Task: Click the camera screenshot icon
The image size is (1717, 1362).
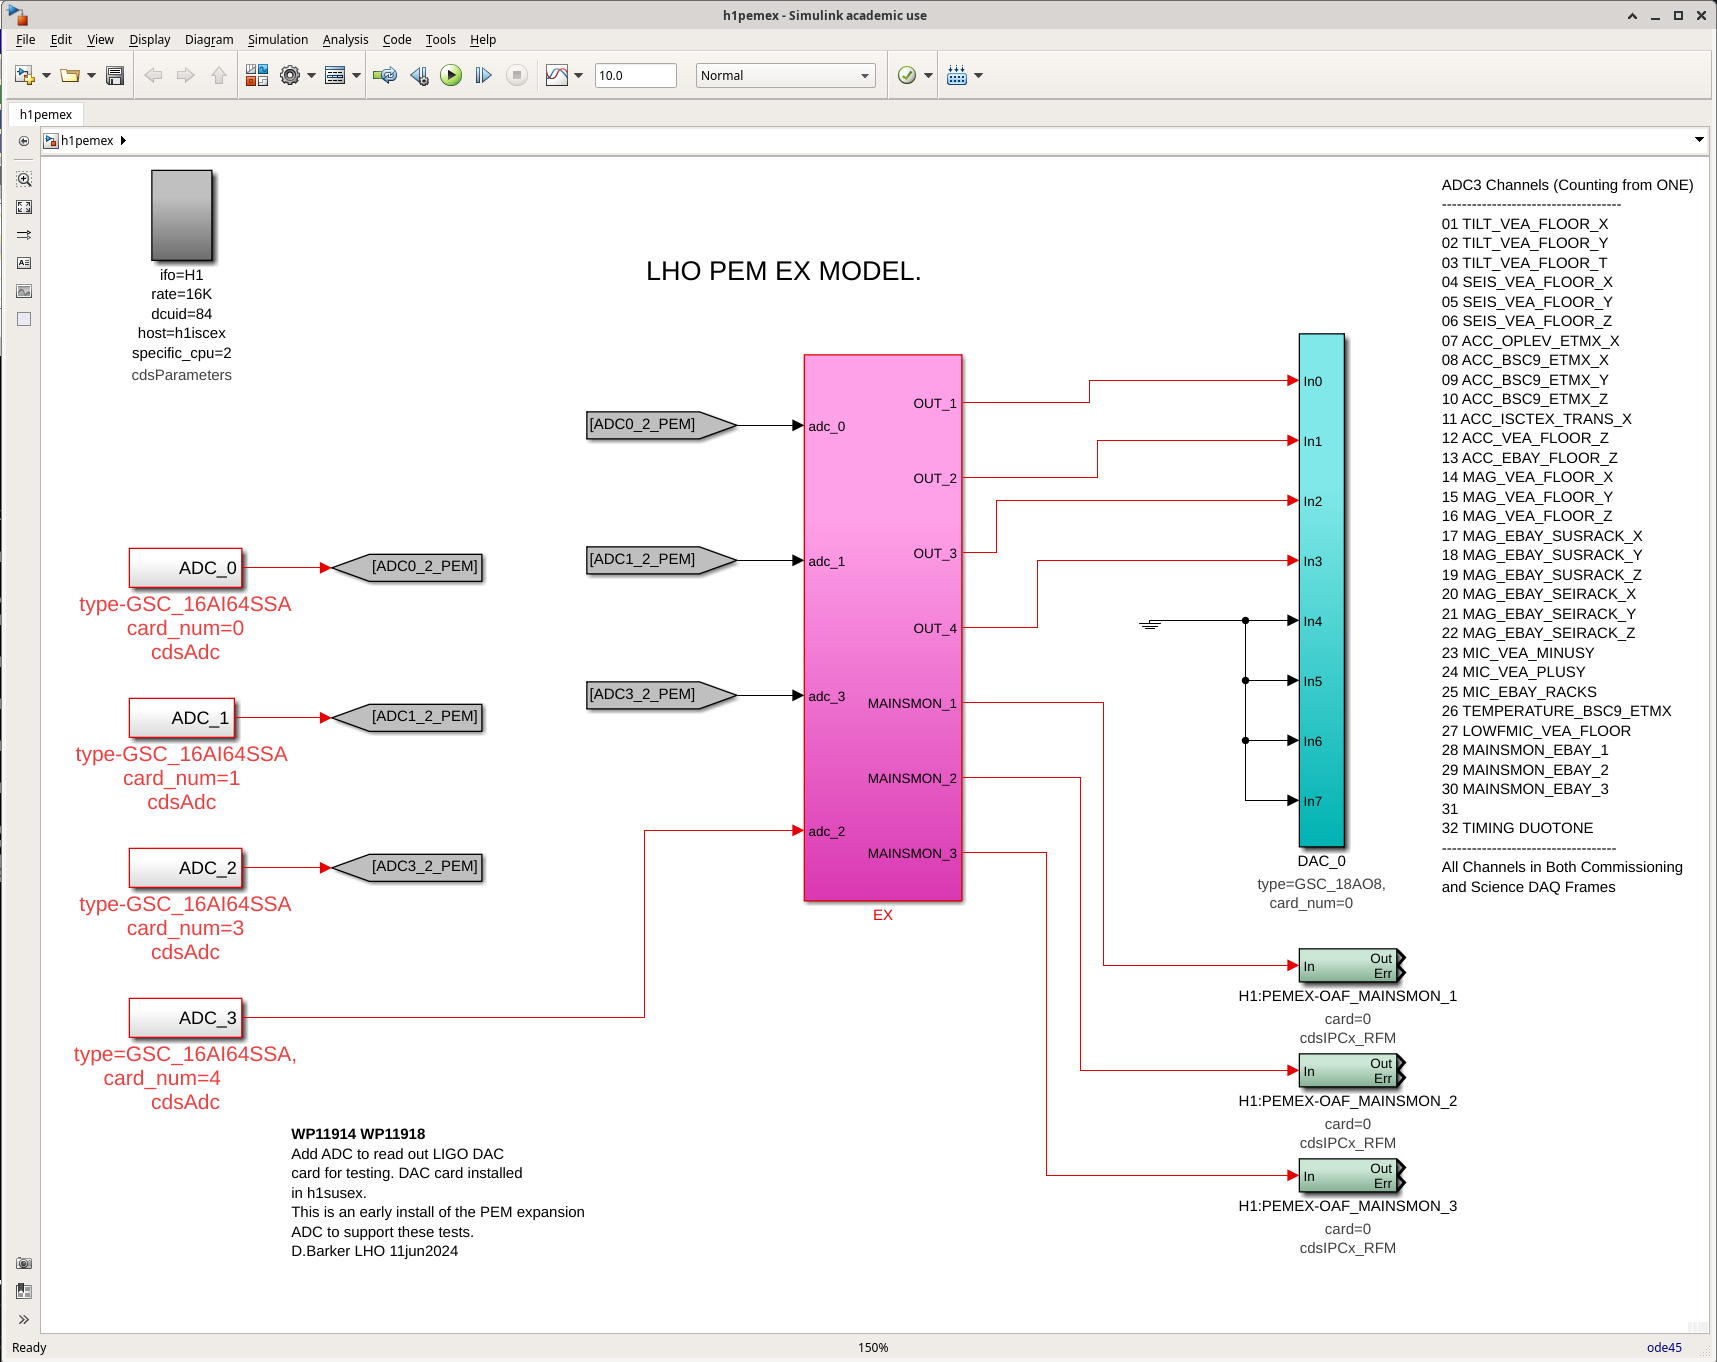Action: 24,1263
